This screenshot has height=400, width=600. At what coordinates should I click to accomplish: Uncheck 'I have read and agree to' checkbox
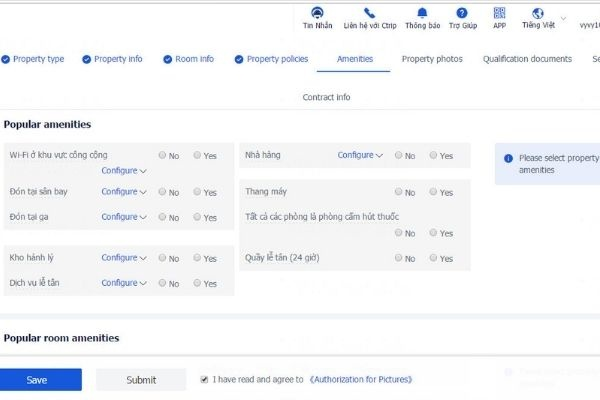(204, 379)
